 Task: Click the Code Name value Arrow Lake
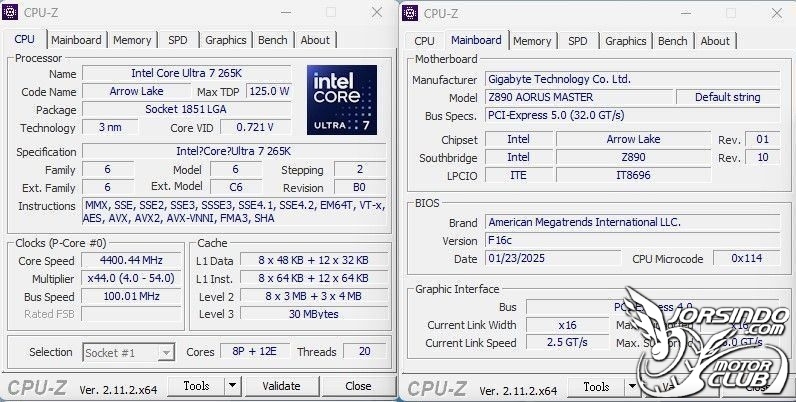tap(137, 91)
